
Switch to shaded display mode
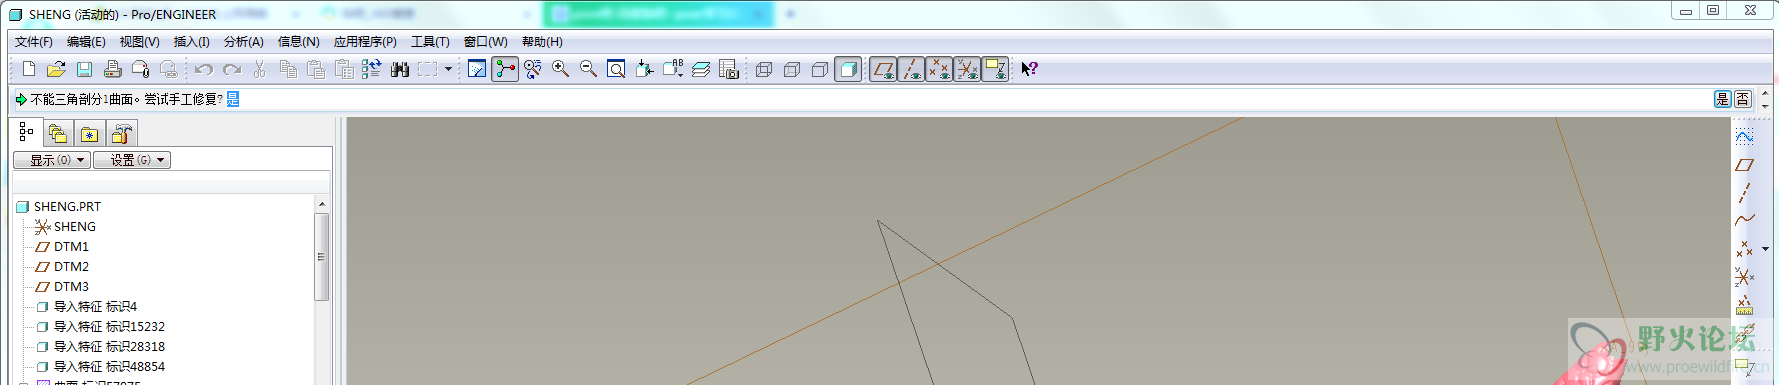848,69
